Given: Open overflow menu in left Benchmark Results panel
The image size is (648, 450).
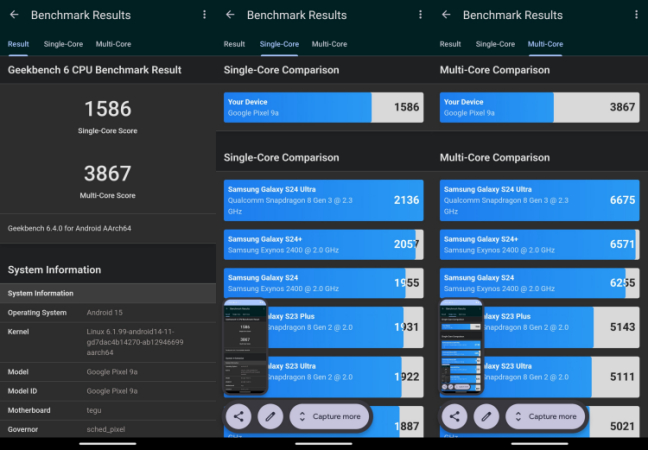Looking at the screenshot, I should (204, 15).
